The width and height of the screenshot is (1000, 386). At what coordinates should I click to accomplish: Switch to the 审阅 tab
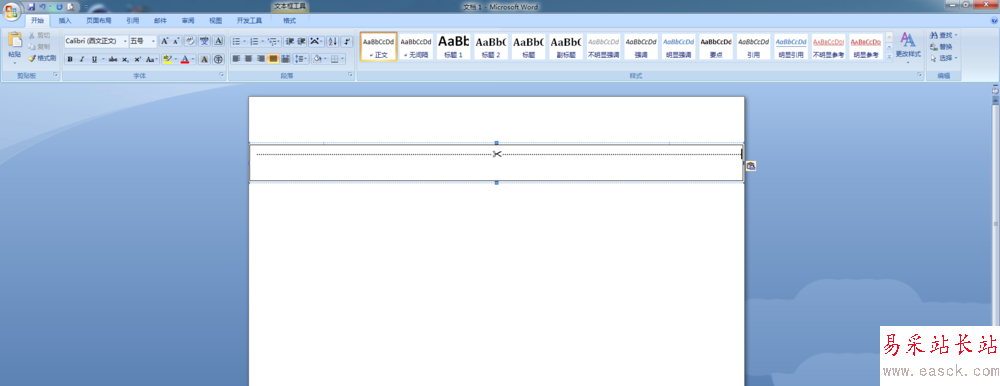point(188,20)
